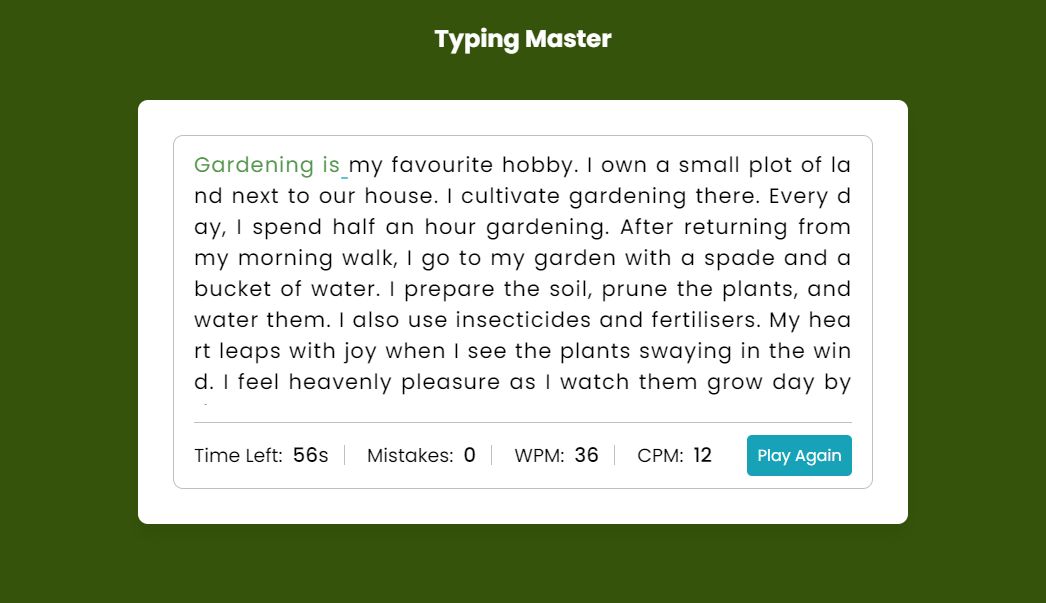Click the WPM label

[539, 456]
